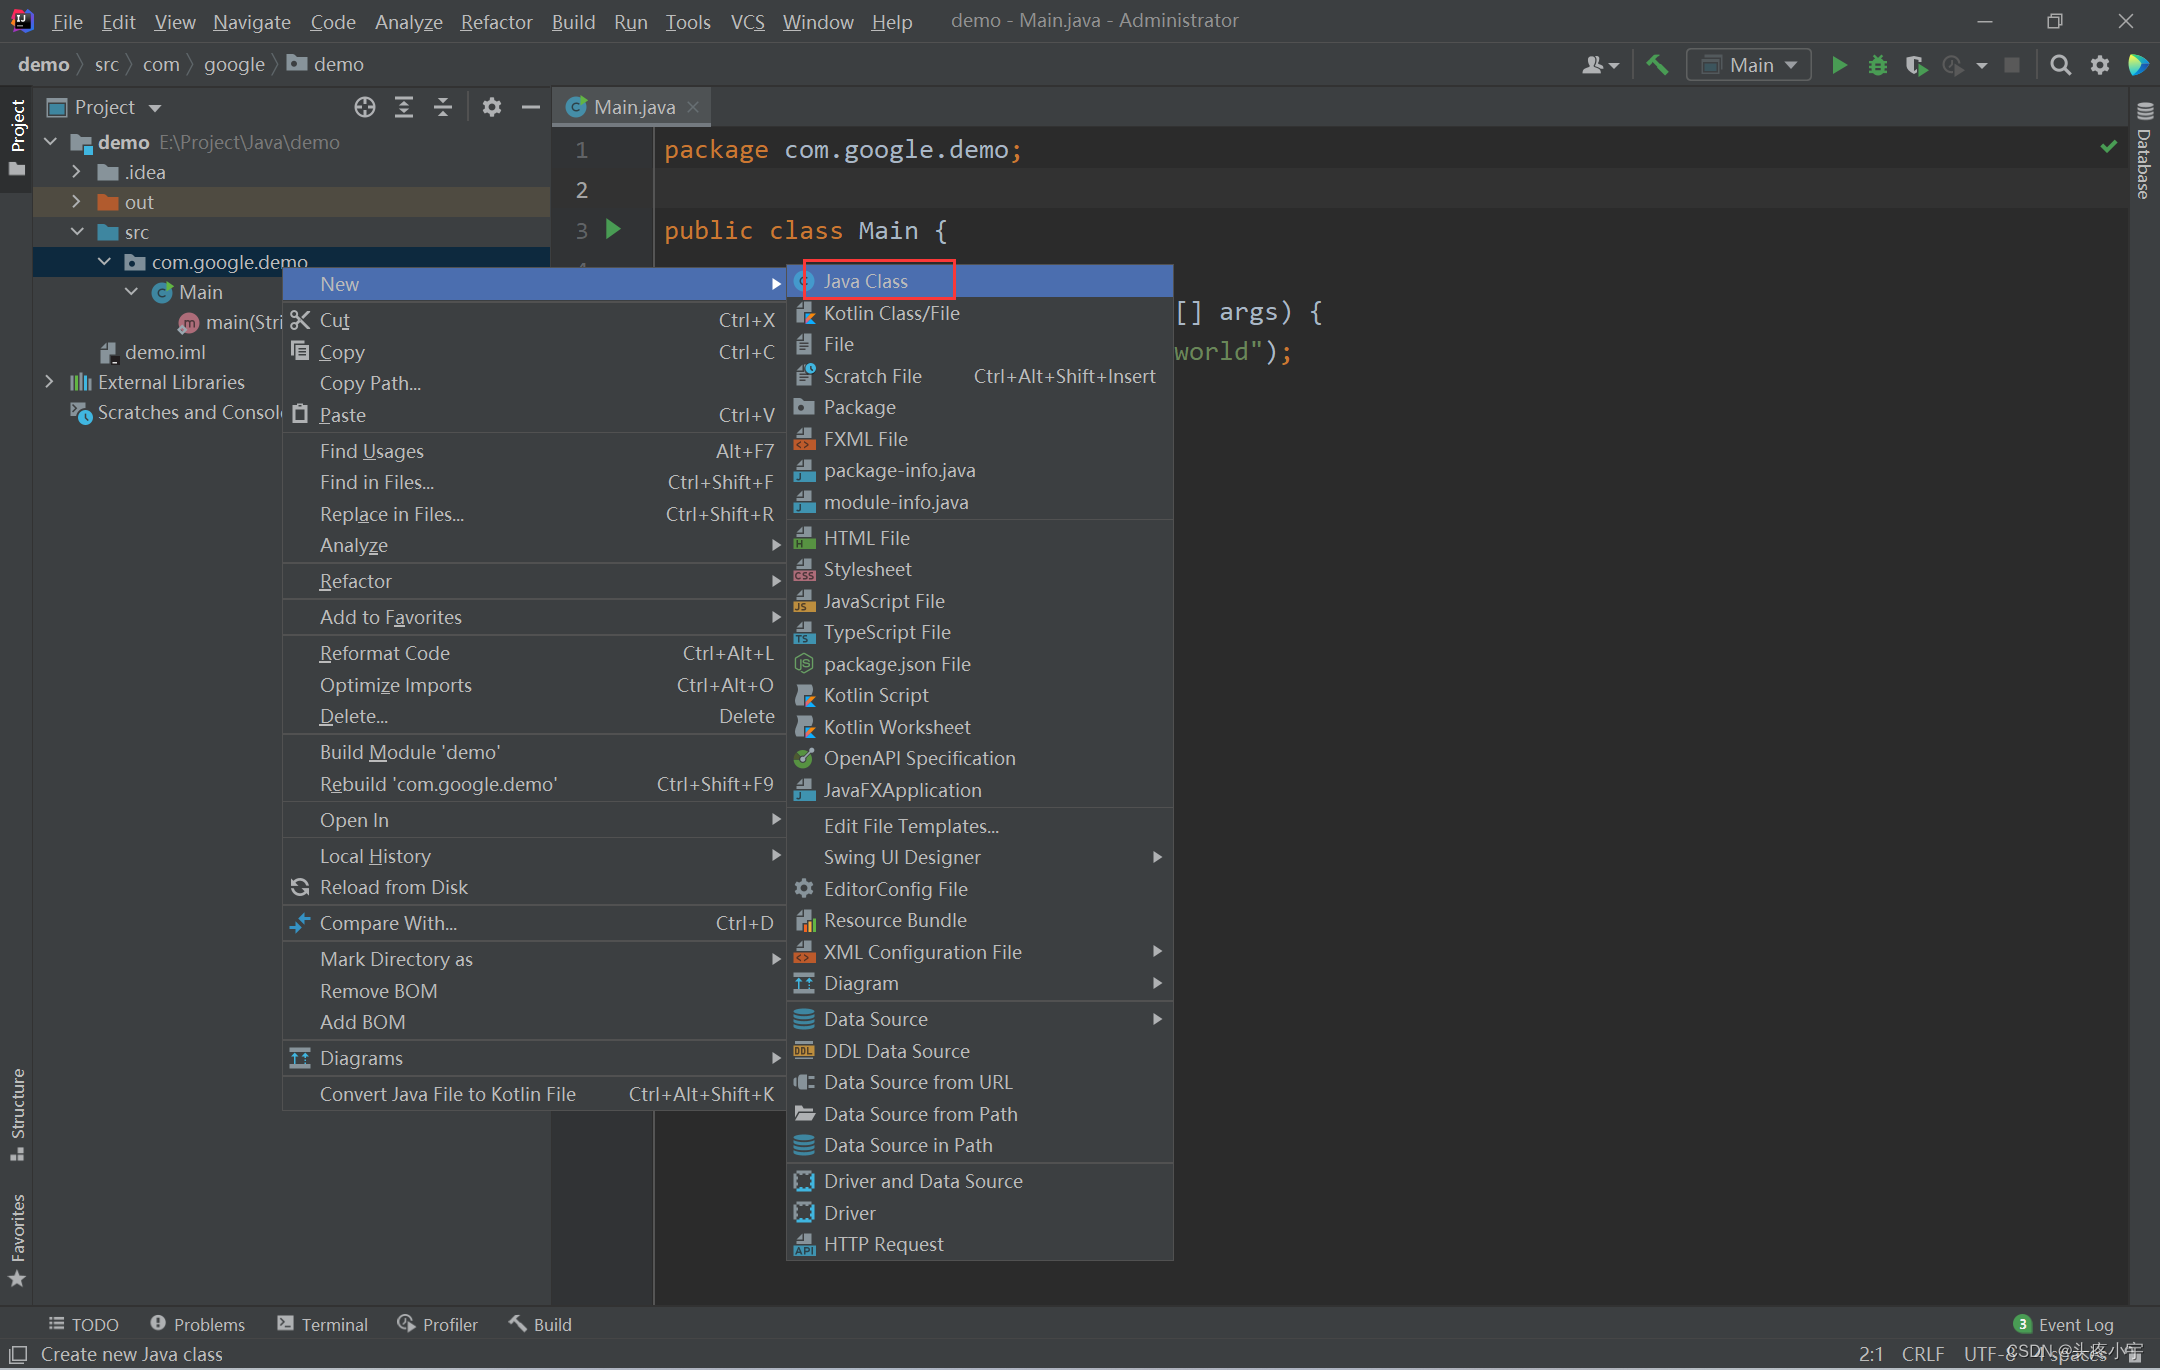Viewport: 2160px width, 1370px height.
Task: Select Java Class in New submenu
Action: point(866,281)
